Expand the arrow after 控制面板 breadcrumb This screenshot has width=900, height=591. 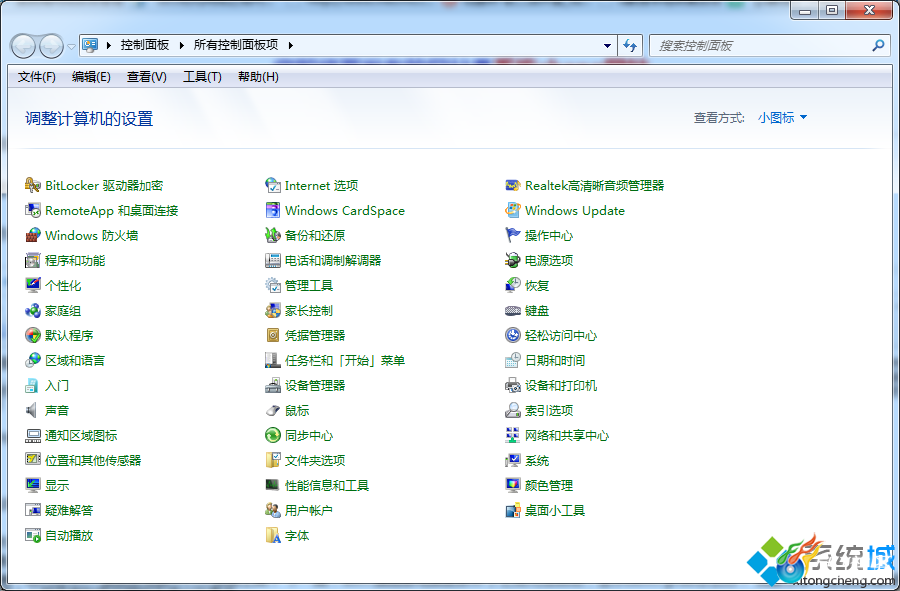181,45
